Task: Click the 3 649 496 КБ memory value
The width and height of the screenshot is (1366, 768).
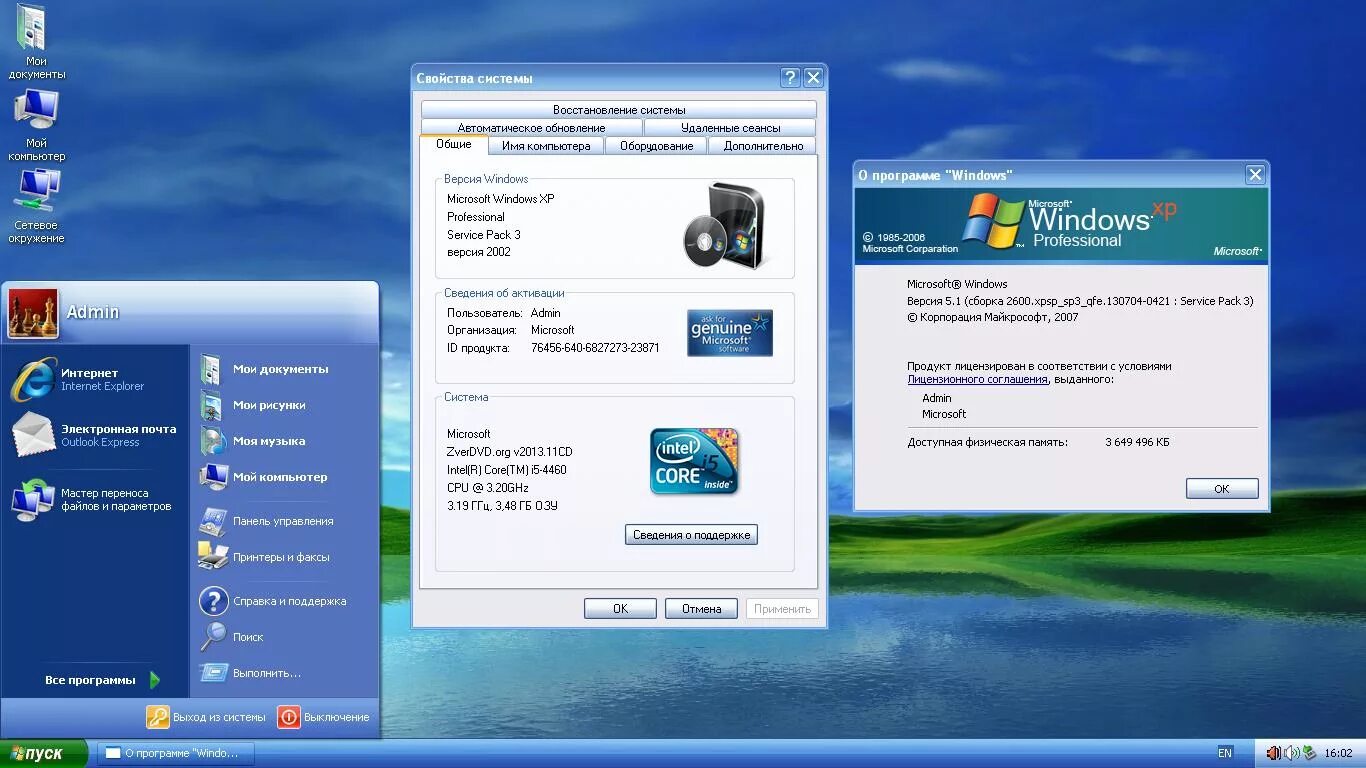Action: point(1137,442)
